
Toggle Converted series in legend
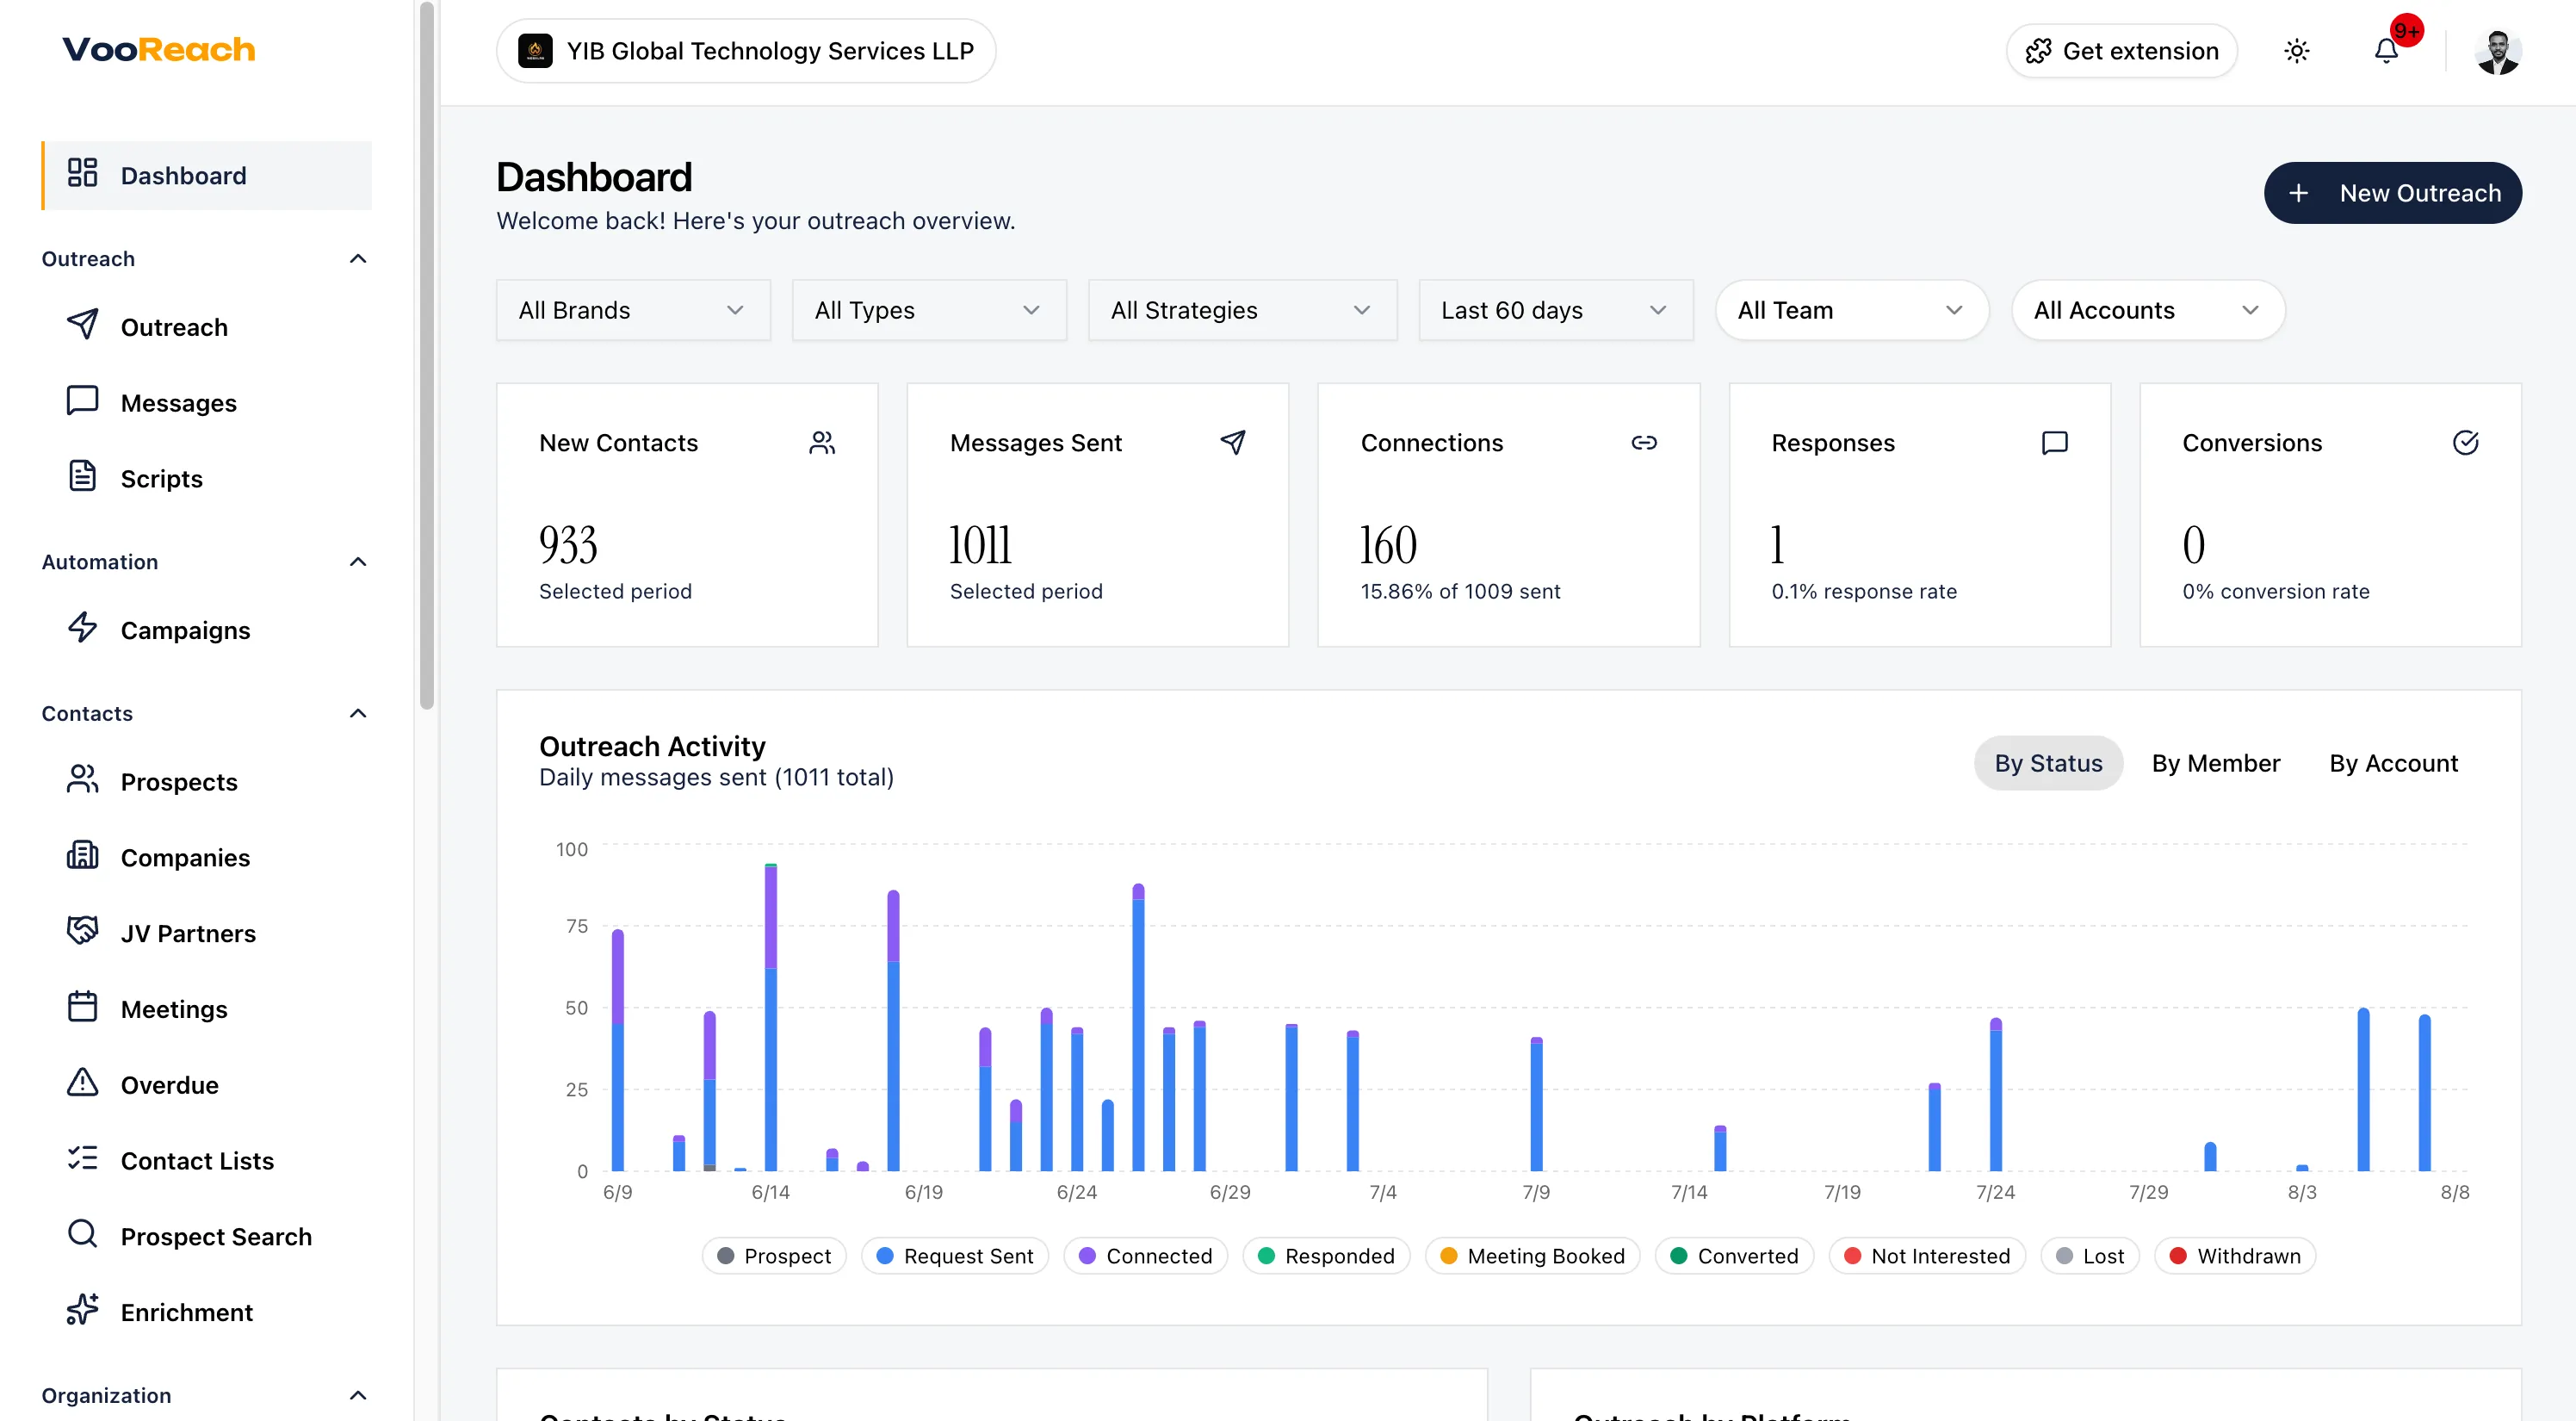[x=1735, y=1256]
